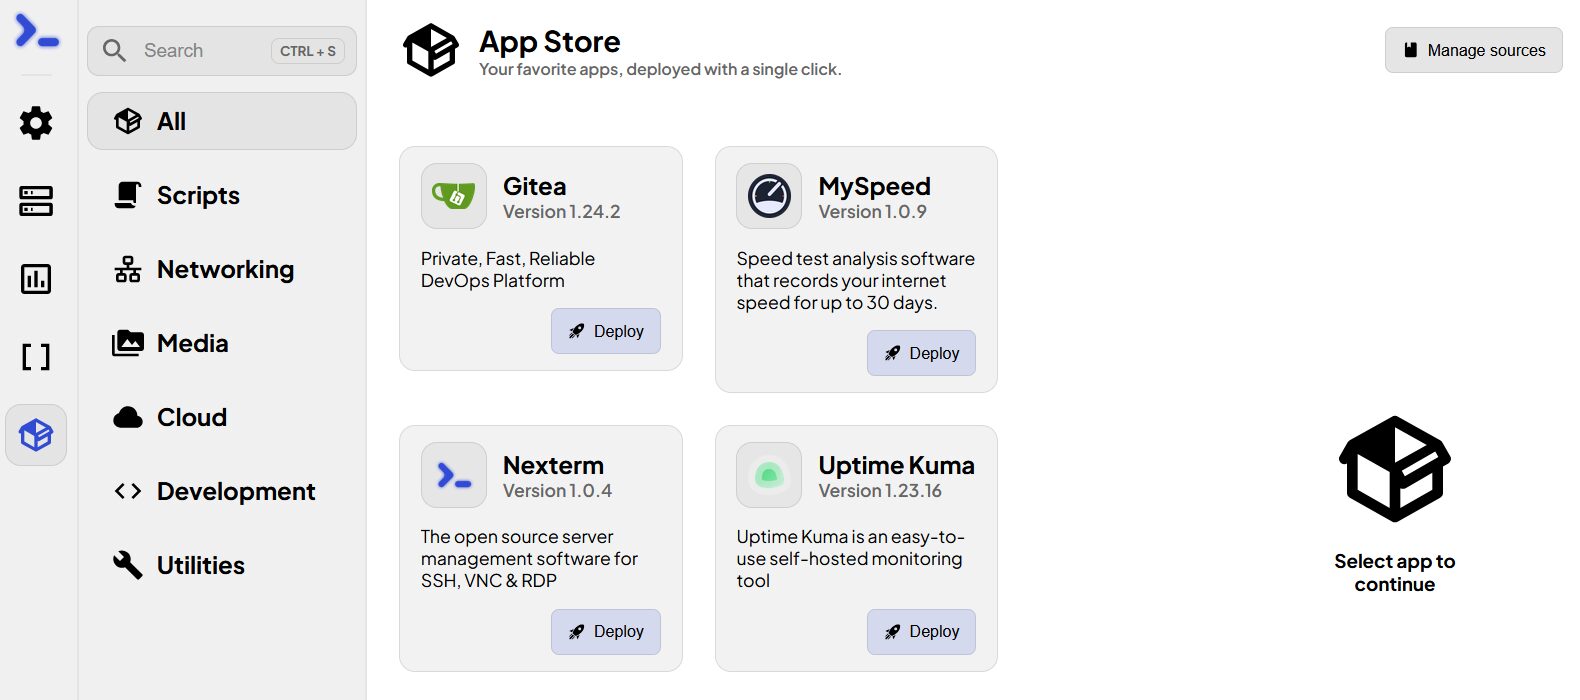Click the Scripts category scroll icon
1580x700 pixels.
tap(128, 195)
